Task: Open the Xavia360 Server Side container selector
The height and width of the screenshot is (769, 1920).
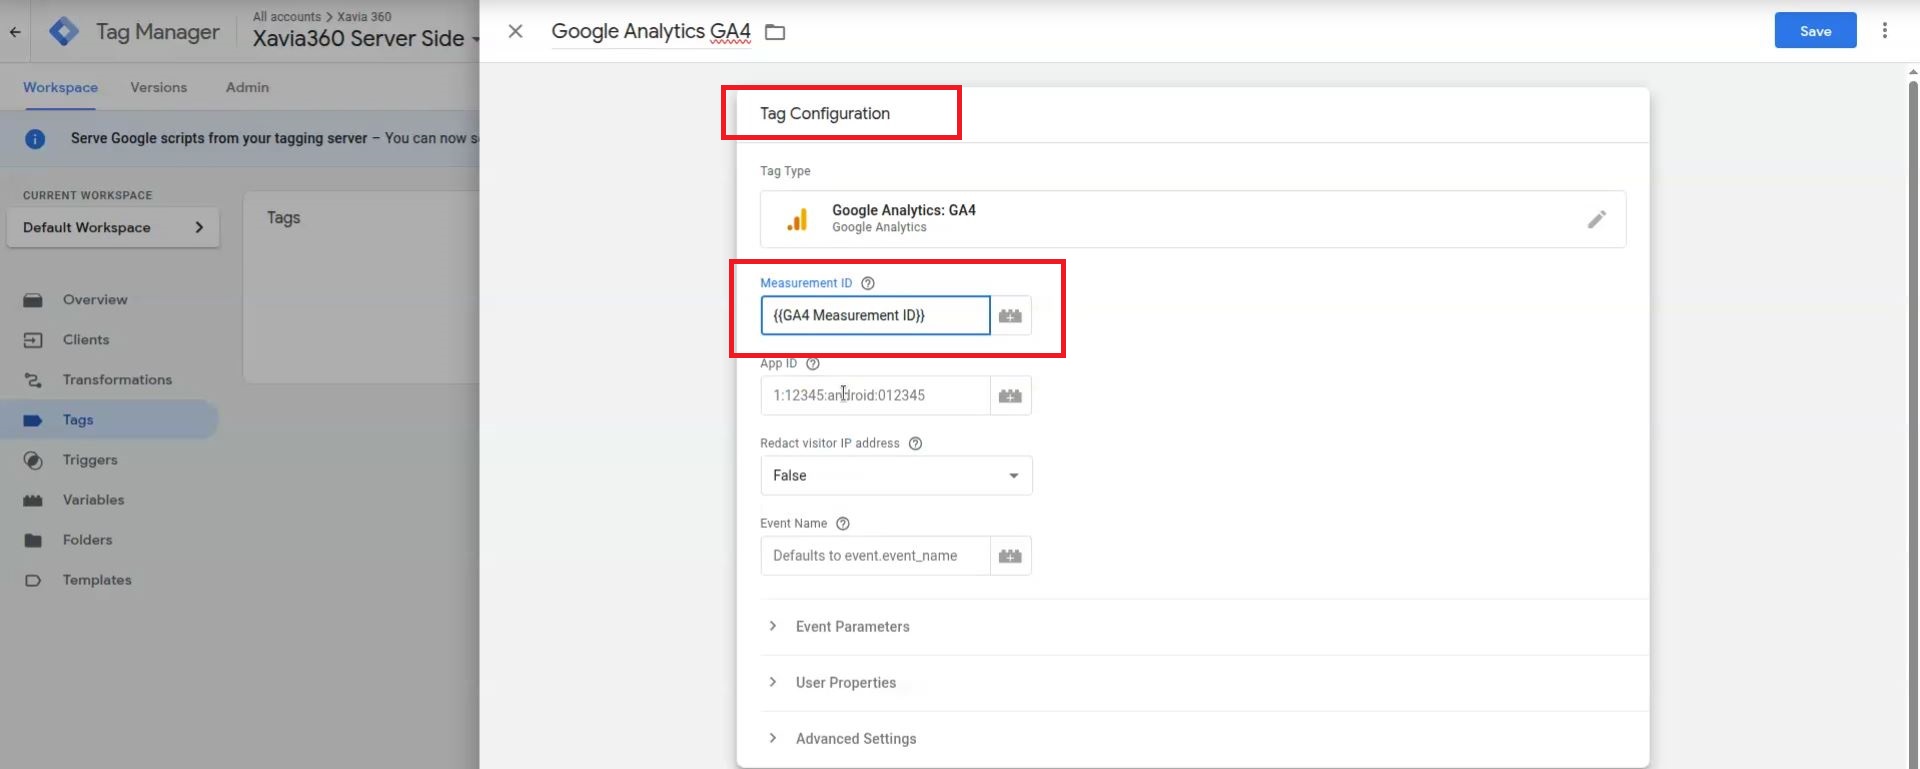Action: [366, 38]
